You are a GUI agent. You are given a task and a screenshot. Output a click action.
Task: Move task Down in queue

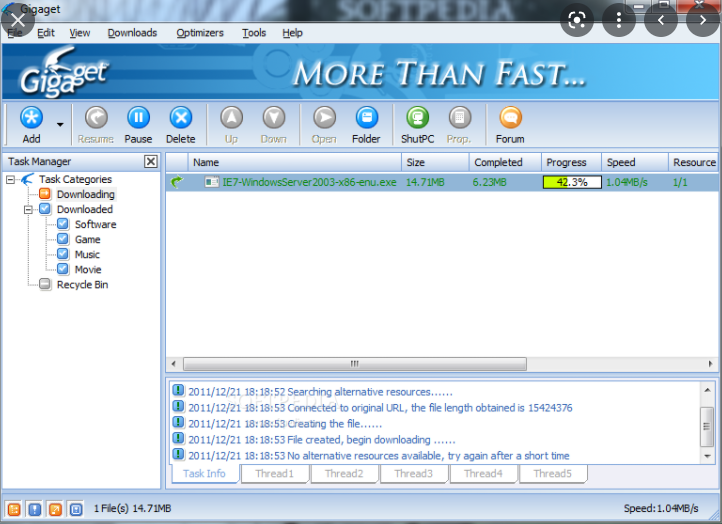pyautogui.click(x=274, y=117)
